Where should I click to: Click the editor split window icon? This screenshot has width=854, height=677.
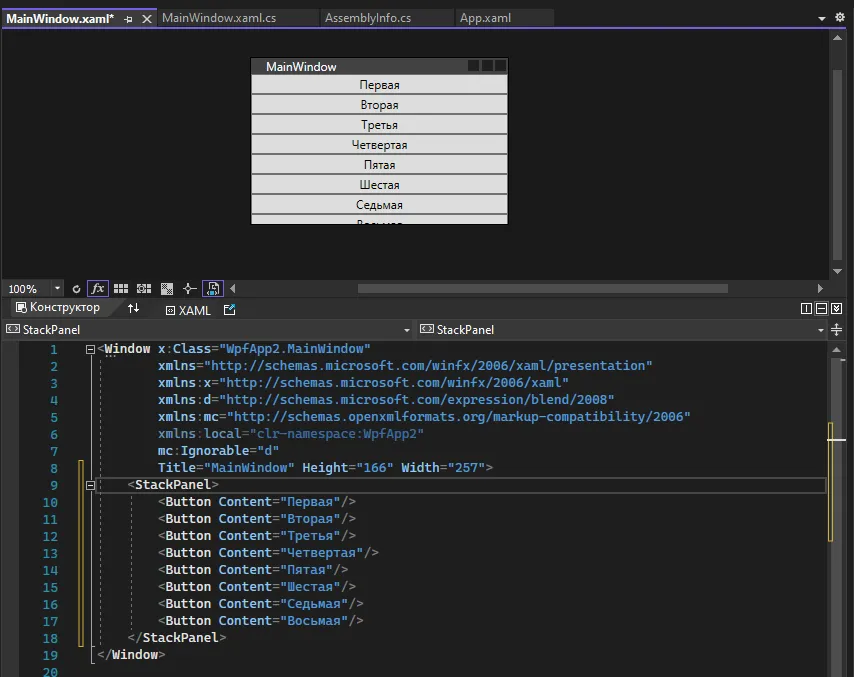[837, 330]
